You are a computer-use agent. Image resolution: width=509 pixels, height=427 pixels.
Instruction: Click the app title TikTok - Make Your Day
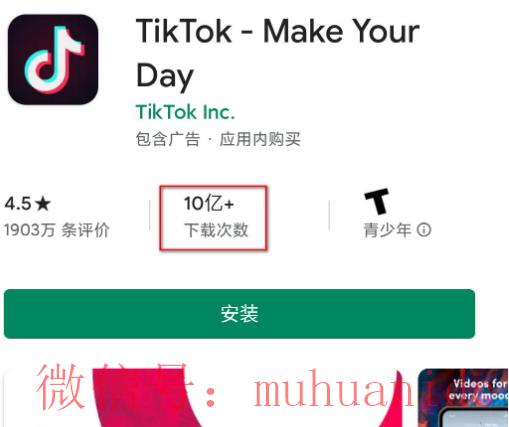point(278,53)
